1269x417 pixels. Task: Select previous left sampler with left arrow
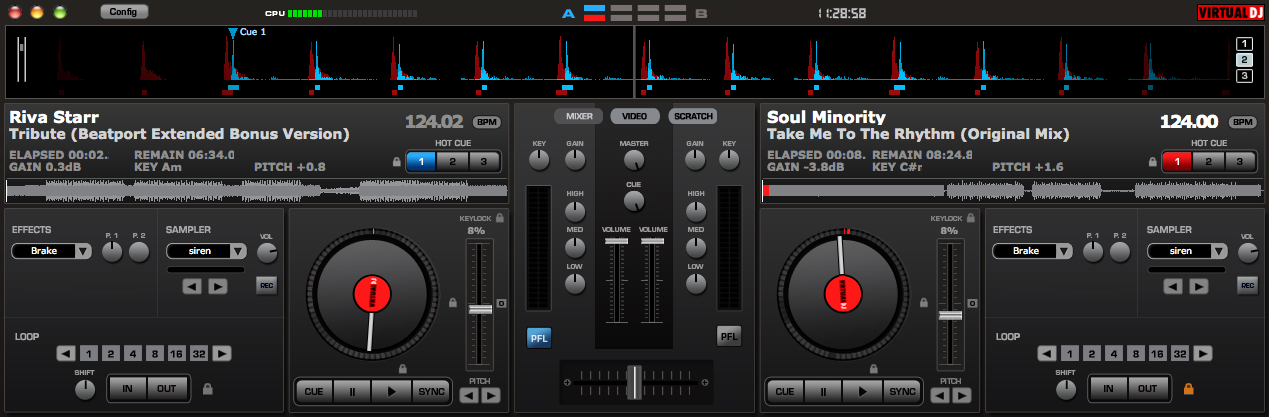pos(192,287)
